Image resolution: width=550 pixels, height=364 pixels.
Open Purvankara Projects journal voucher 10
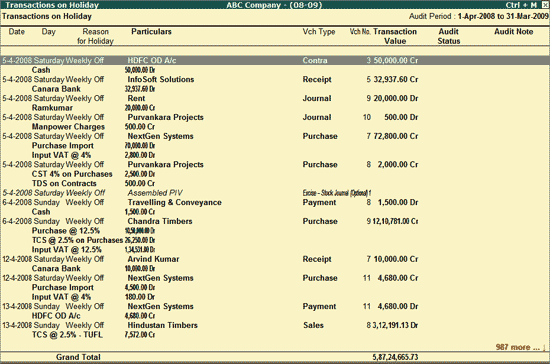tap(275, 117)
